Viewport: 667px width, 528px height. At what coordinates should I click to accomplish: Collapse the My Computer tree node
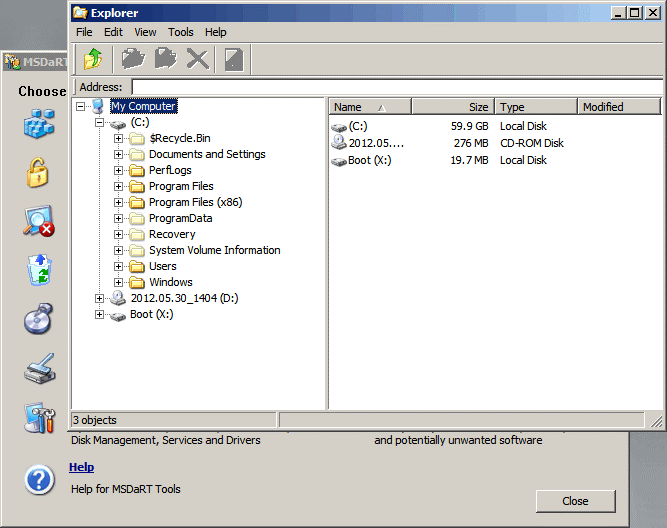80,106
